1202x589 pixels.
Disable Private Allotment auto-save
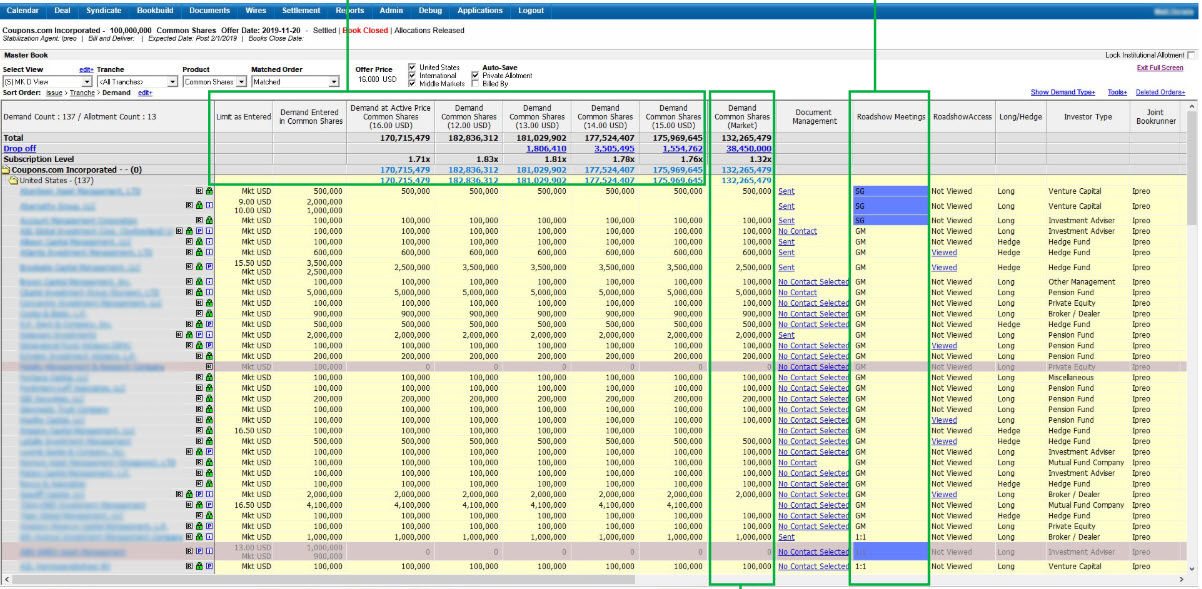(475, 75)
